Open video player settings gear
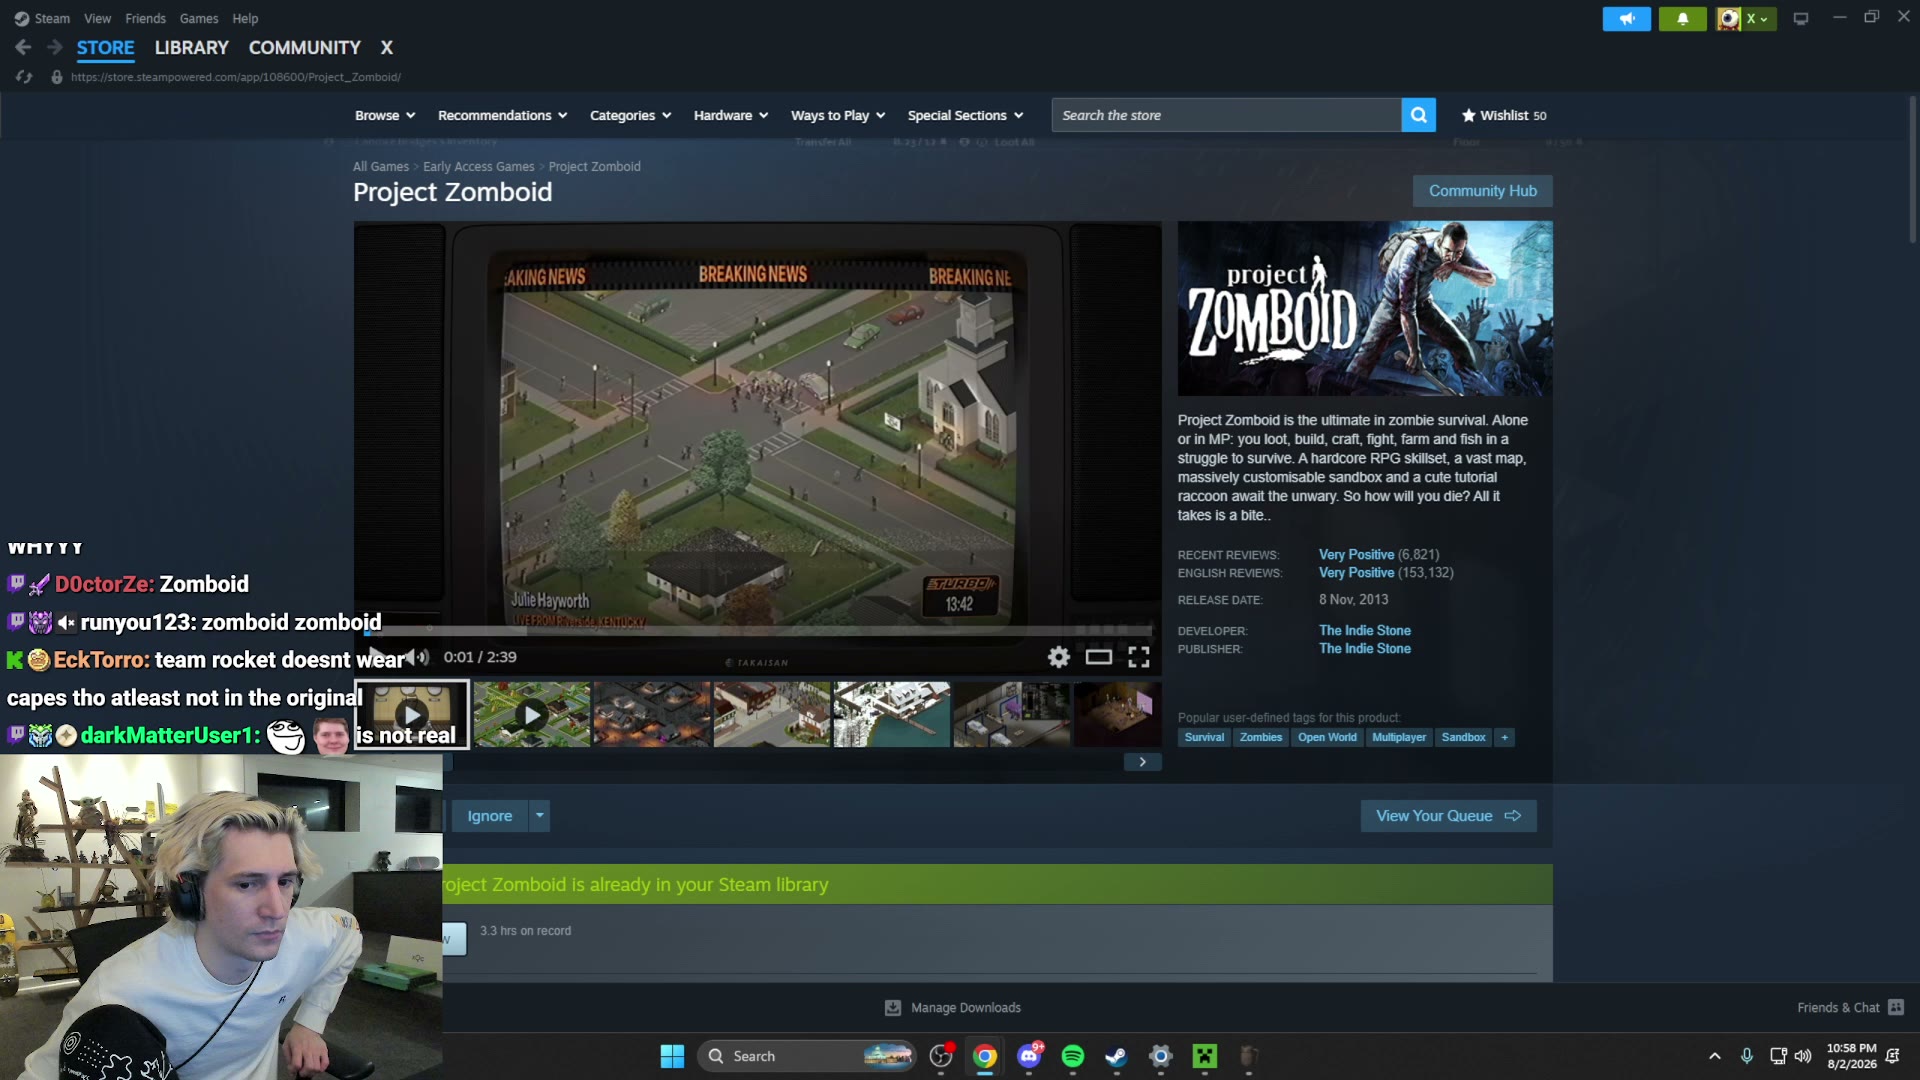Screen dimensions: 1920x1080 1059,657
